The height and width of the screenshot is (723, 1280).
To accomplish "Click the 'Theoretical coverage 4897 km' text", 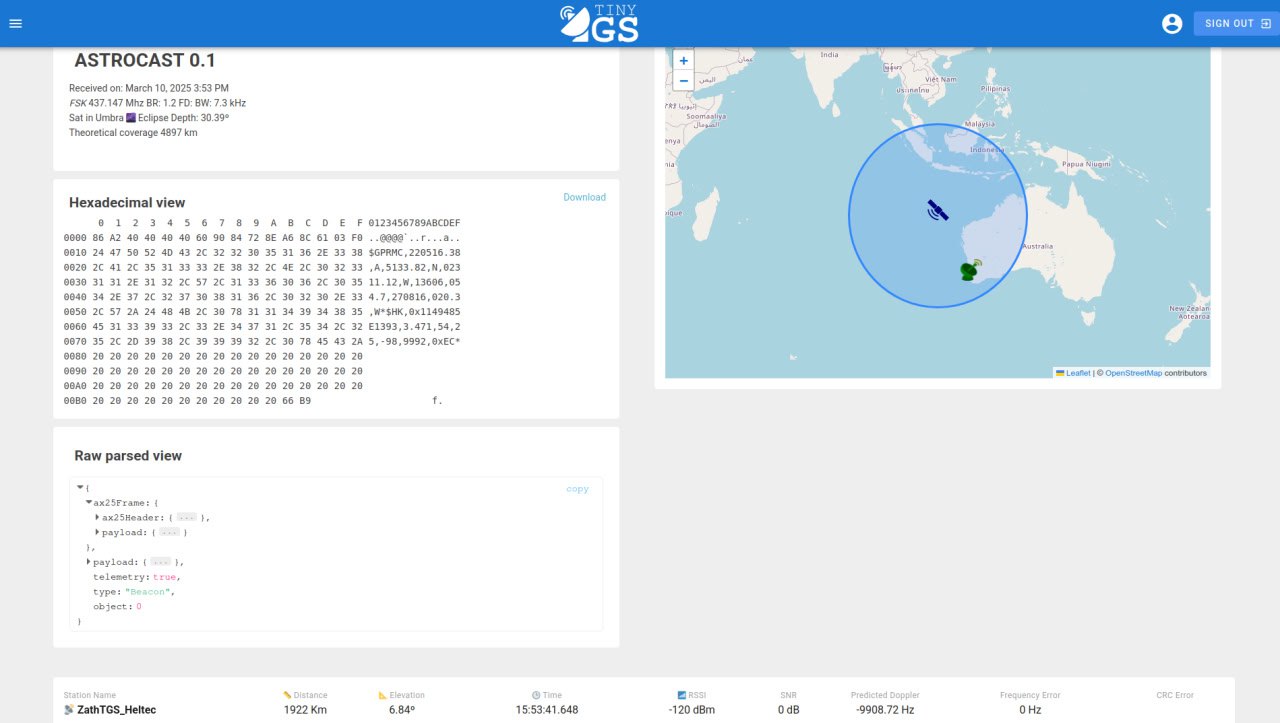I will point(133,132).
